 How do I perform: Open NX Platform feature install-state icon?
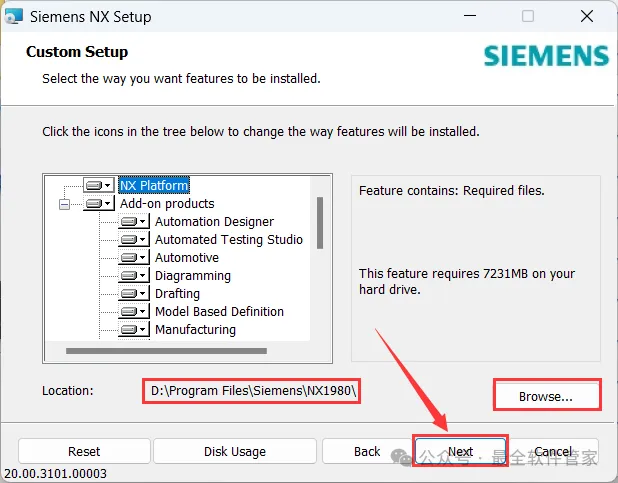pyautogui.click(x=99, y=185)
